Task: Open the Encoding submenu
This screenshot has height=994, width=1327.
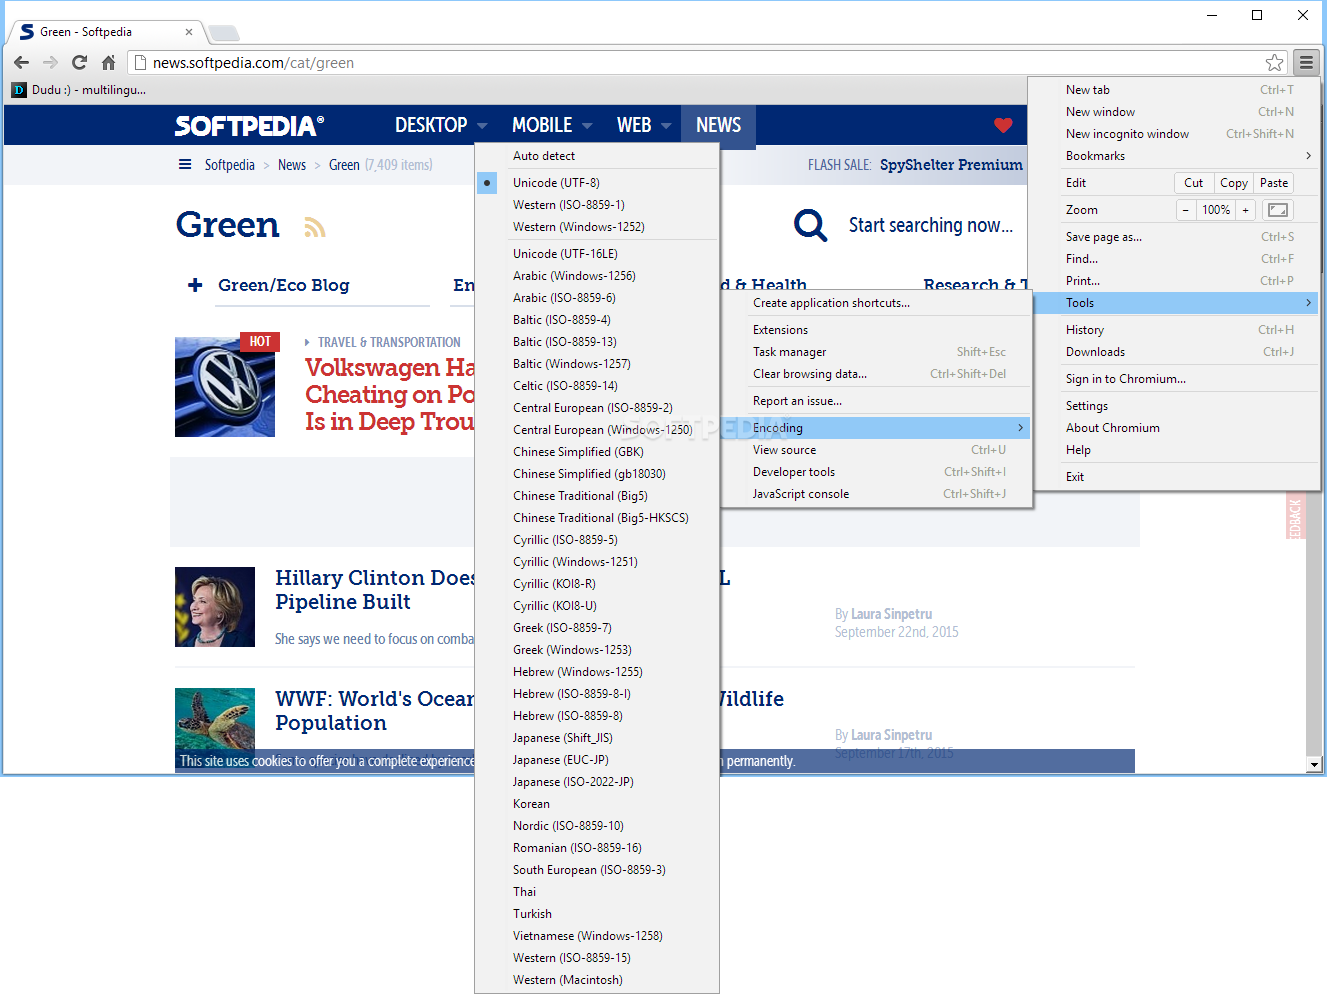Action: point(876,428)
